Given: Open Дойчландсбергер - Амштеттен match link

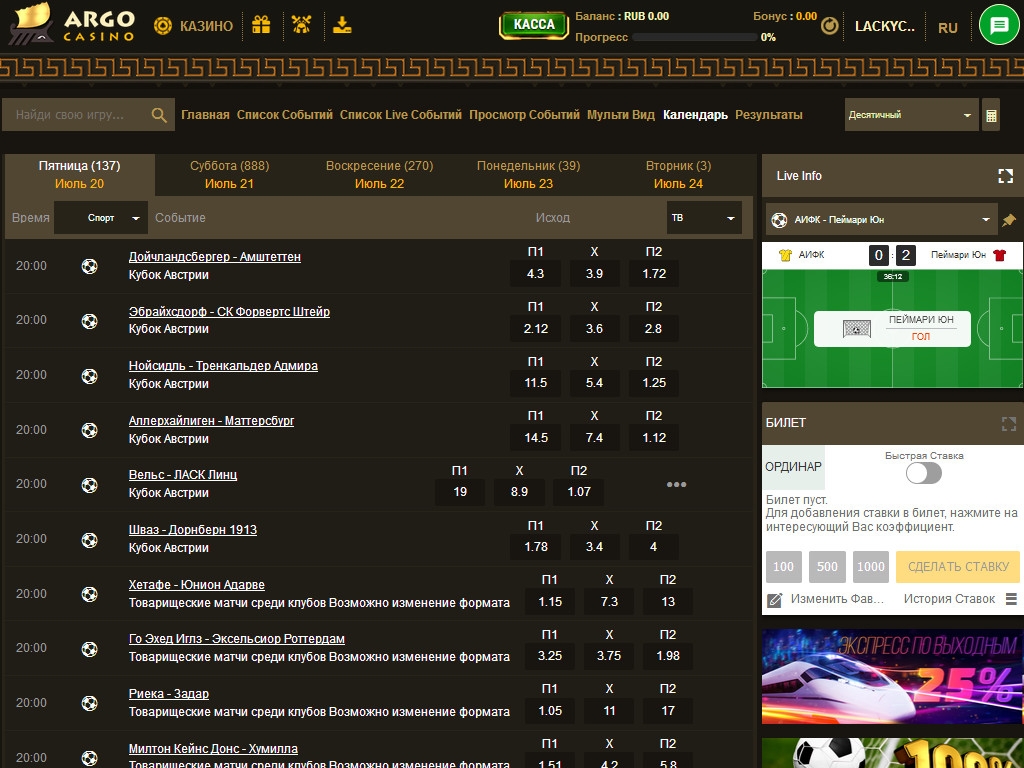Looking at the screenshot, I should tap(214, 257).
